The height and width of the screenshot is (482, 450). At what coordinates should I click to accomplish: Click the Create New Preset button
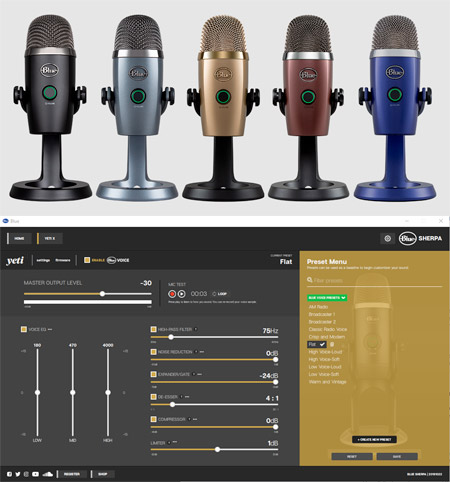point(374,440)
